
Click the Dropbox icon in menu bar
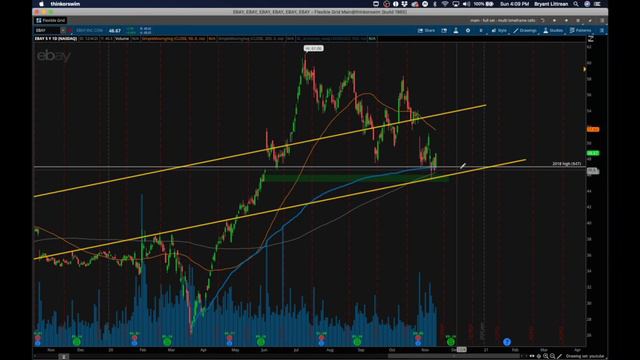[405, 4]
